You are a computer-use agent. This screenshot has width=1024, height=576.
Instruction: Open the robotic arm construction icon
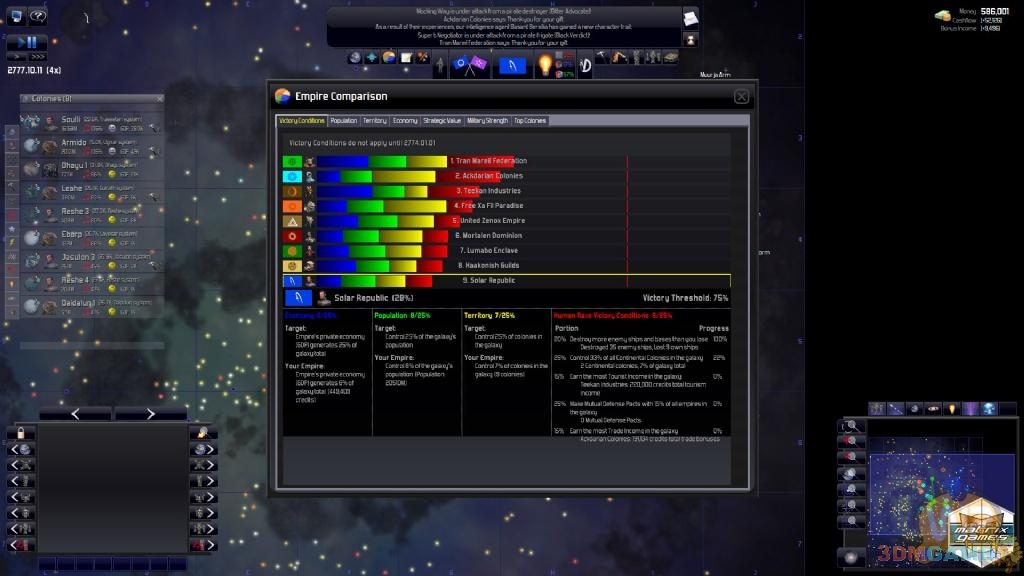(619, 57)
